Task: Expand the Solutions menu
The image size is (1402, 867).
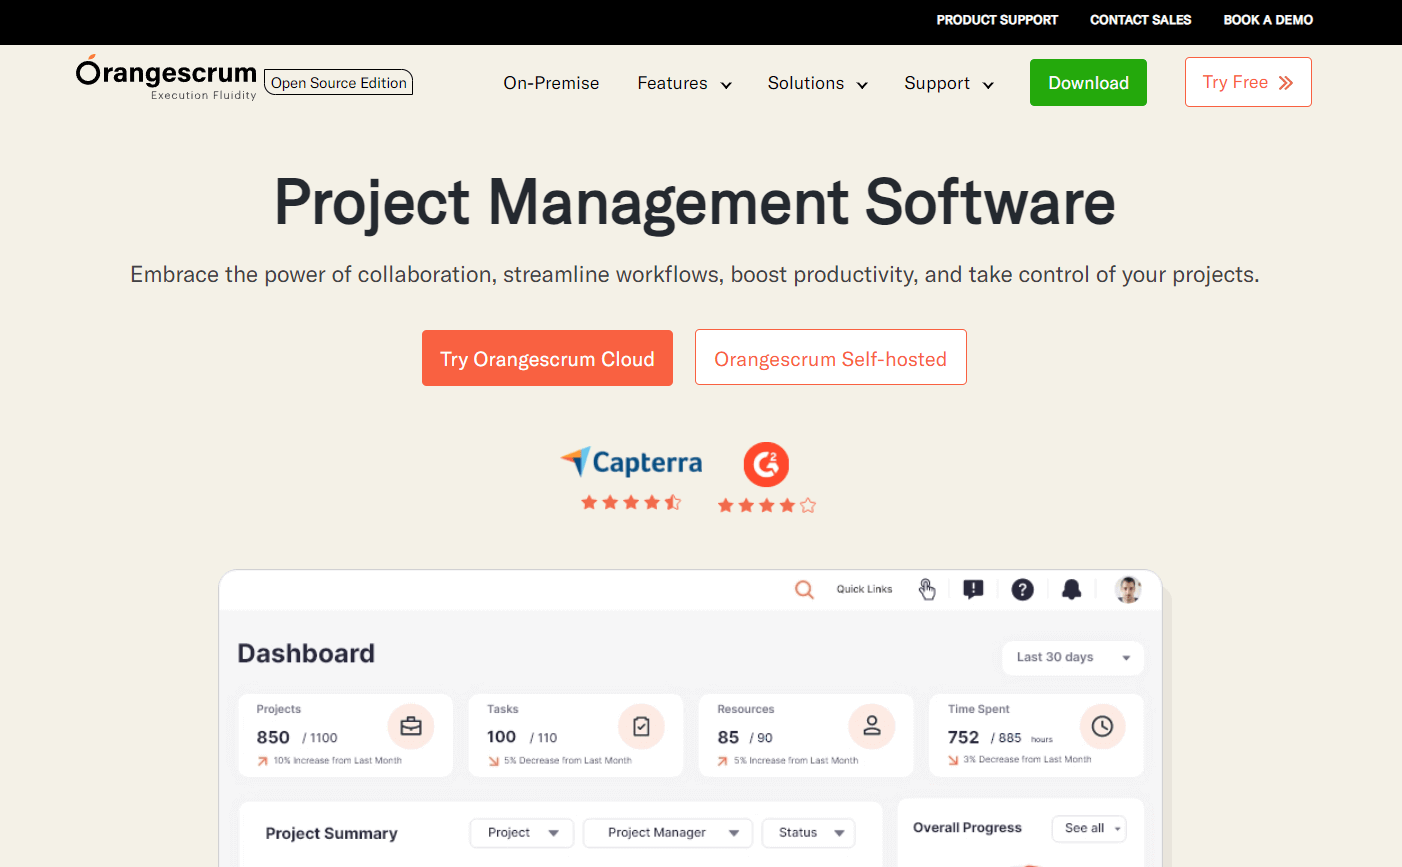Action: (817, 83)
